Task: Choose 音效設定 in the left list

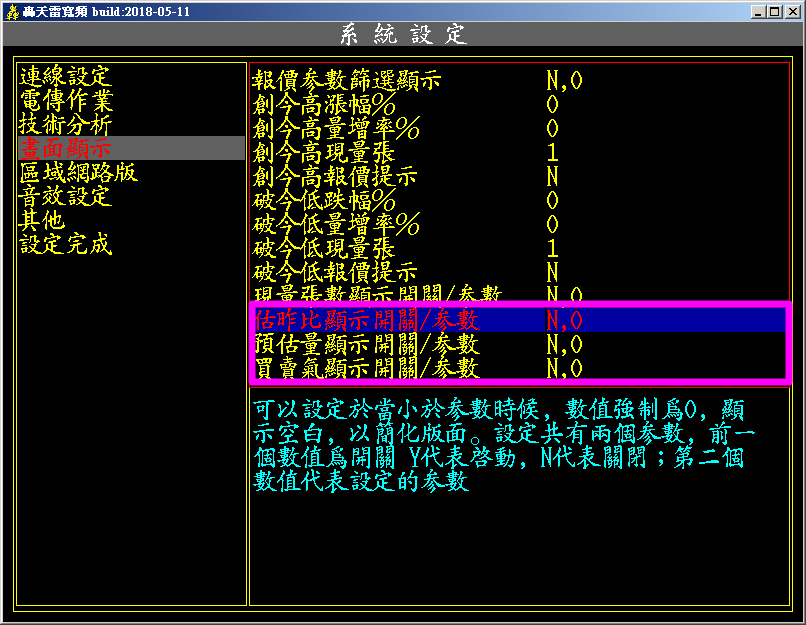Action: click(66, 197)
